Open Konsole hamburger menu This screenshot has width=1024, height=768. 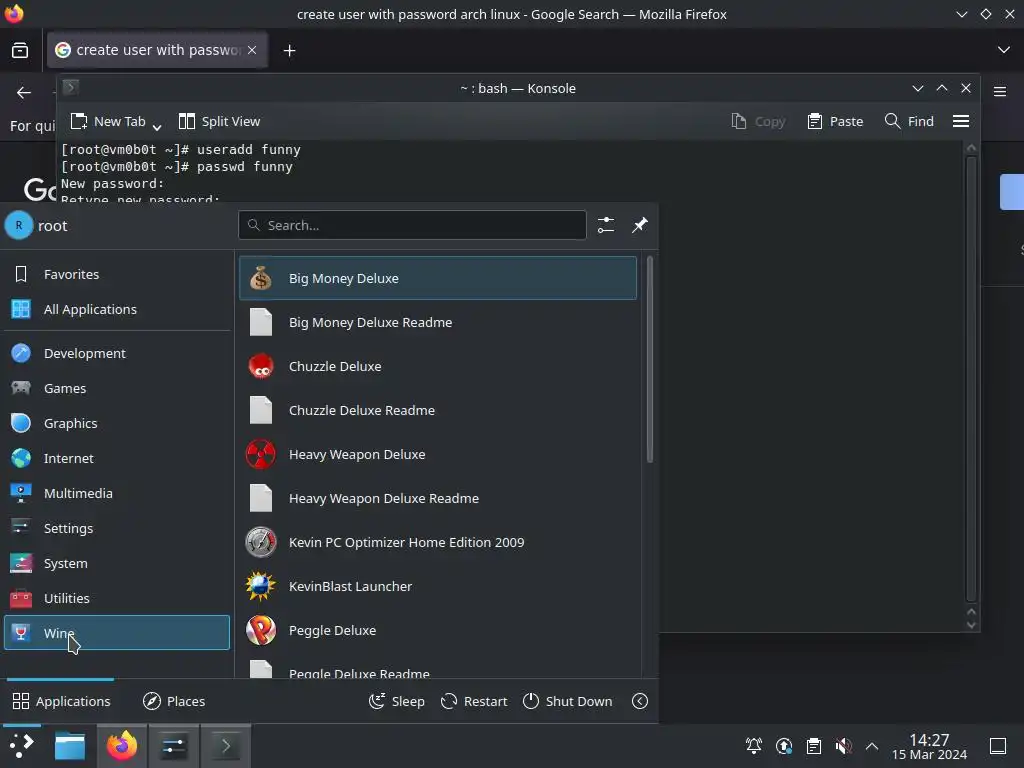pos(961,121)
